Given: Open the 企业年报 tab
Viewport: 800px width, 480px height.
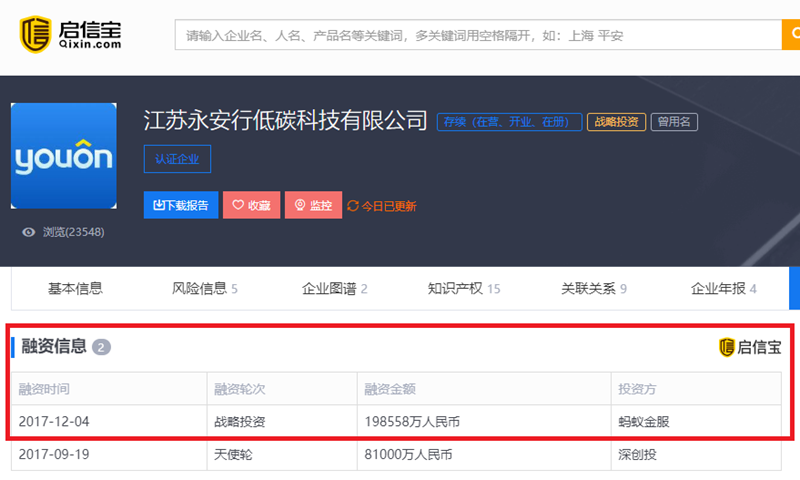Looking at the screenshot, I should pos(723,289).
